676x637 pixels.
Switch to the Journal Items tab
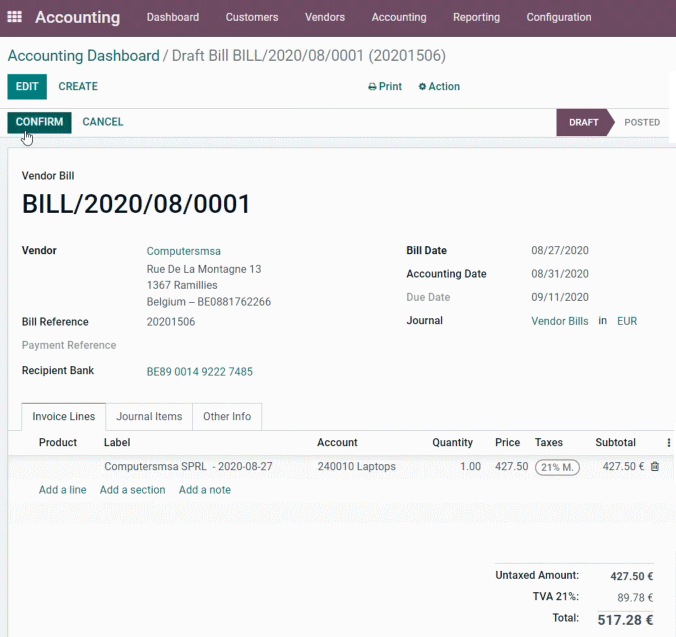click(x=149, y=416)
